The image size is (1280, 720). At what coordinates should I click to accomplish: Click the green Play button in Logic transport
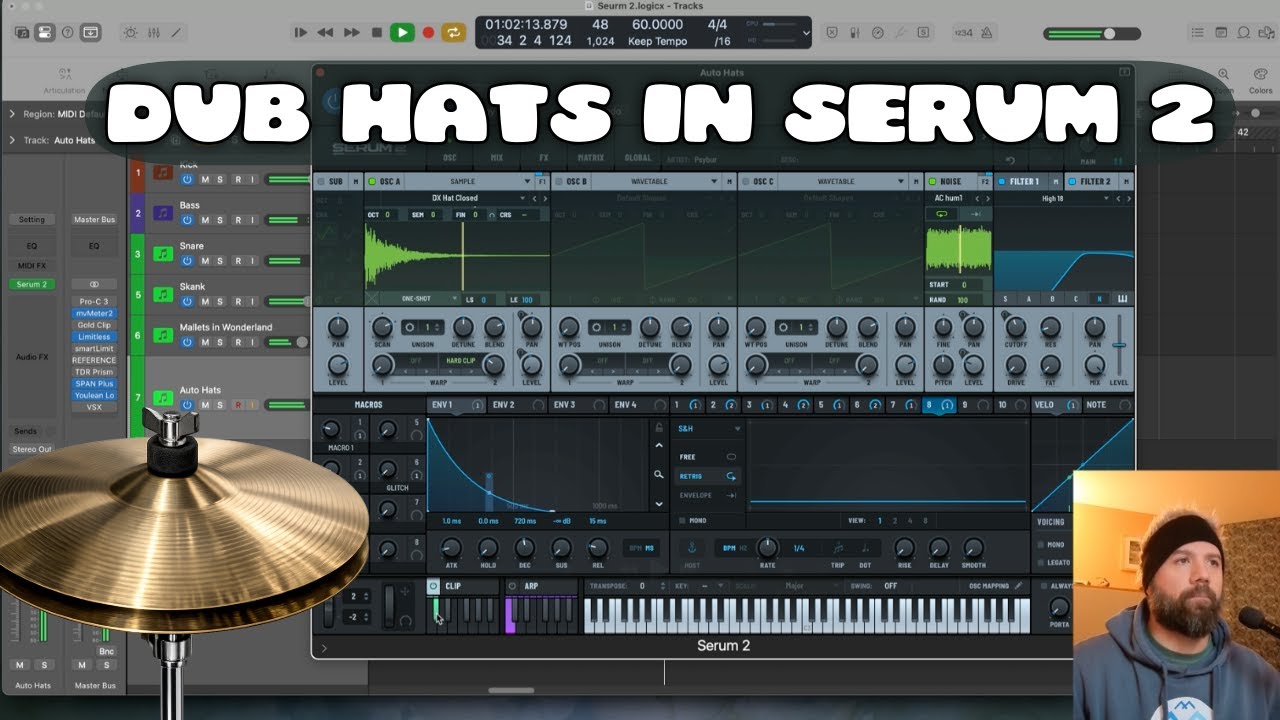point(402,32)
